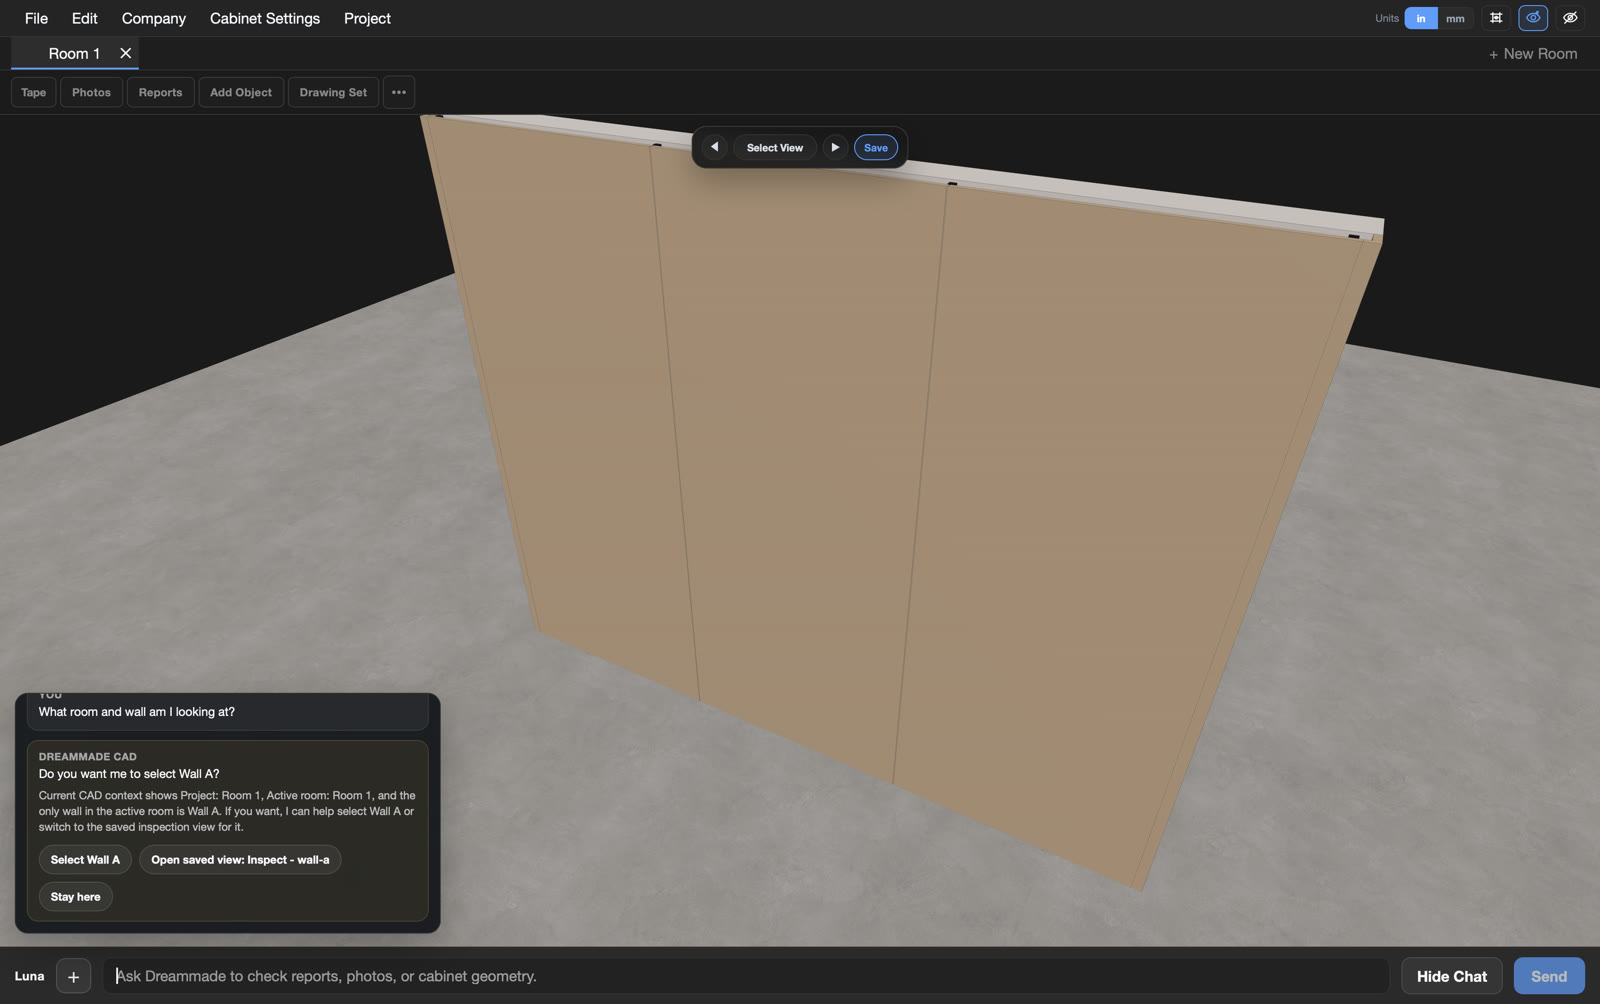1600x1004 pixels.
Task: Toggle the crossed-out eye hide icon
Action: (1570, 18)
